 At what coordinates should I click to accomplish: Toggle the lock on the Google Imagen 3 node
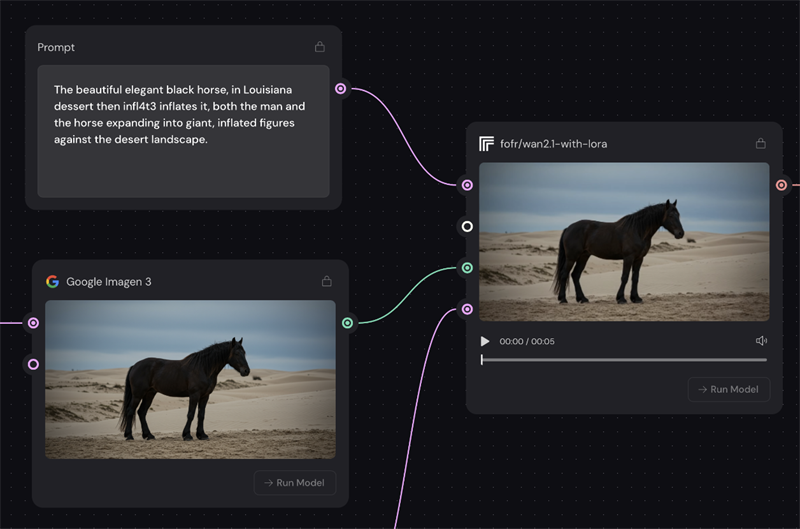326,282
